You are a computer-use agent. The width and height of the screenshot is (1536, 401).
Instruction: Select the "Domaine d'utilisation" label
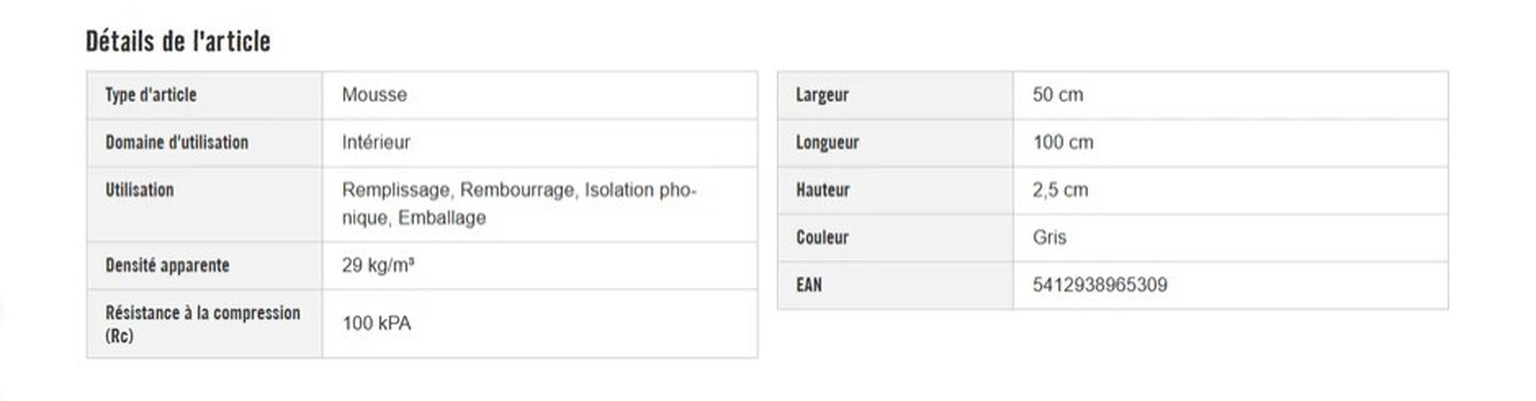click(x=176, y=142)
